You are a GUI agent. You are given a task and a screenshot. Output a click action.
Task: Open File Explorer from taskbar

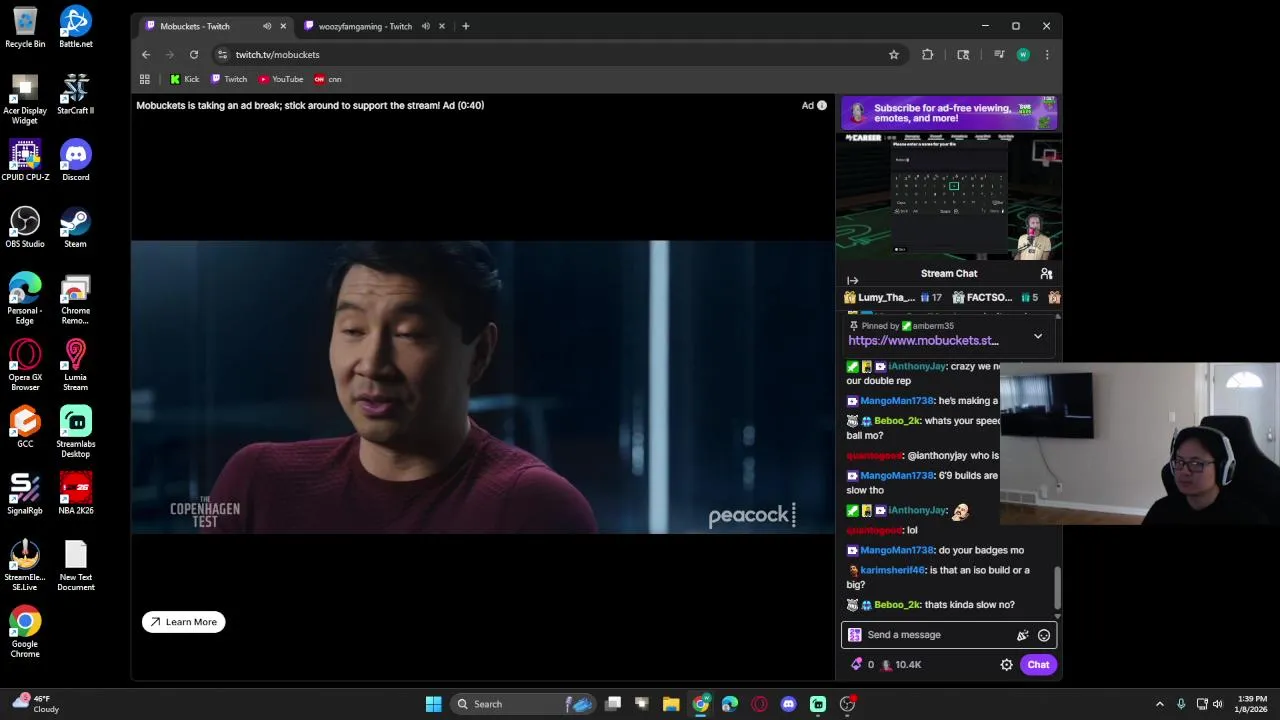pos(671,704)
